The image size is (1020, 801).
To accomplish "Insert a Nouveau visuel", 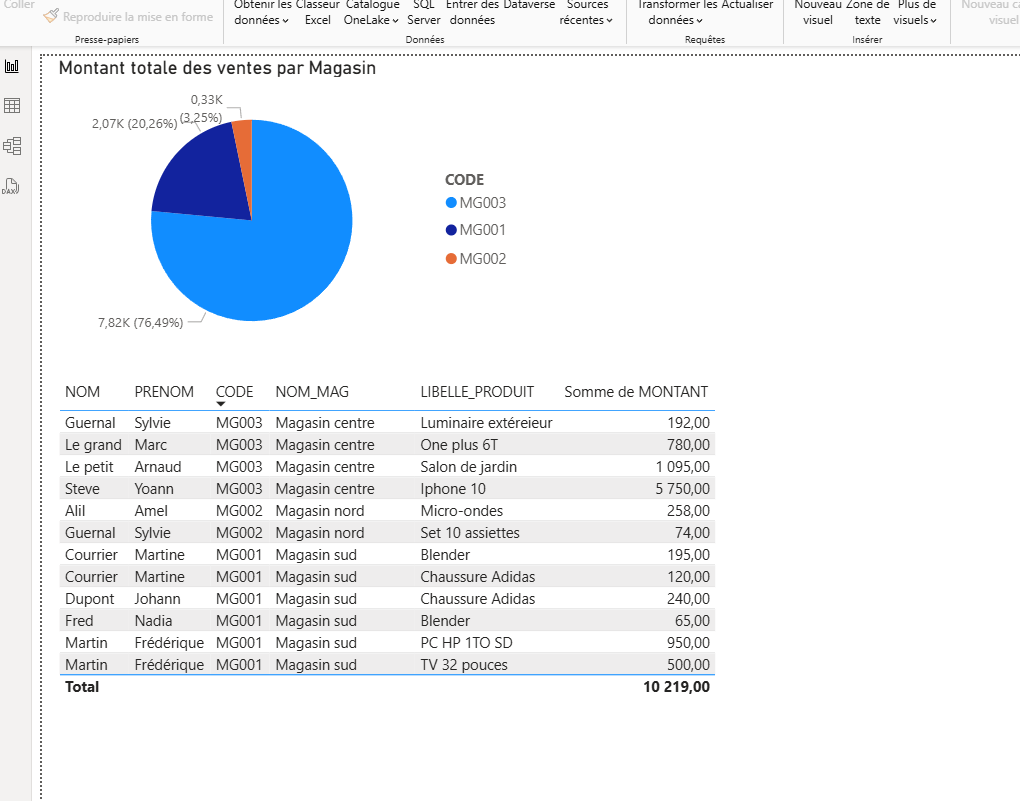I will click(817, 12).
